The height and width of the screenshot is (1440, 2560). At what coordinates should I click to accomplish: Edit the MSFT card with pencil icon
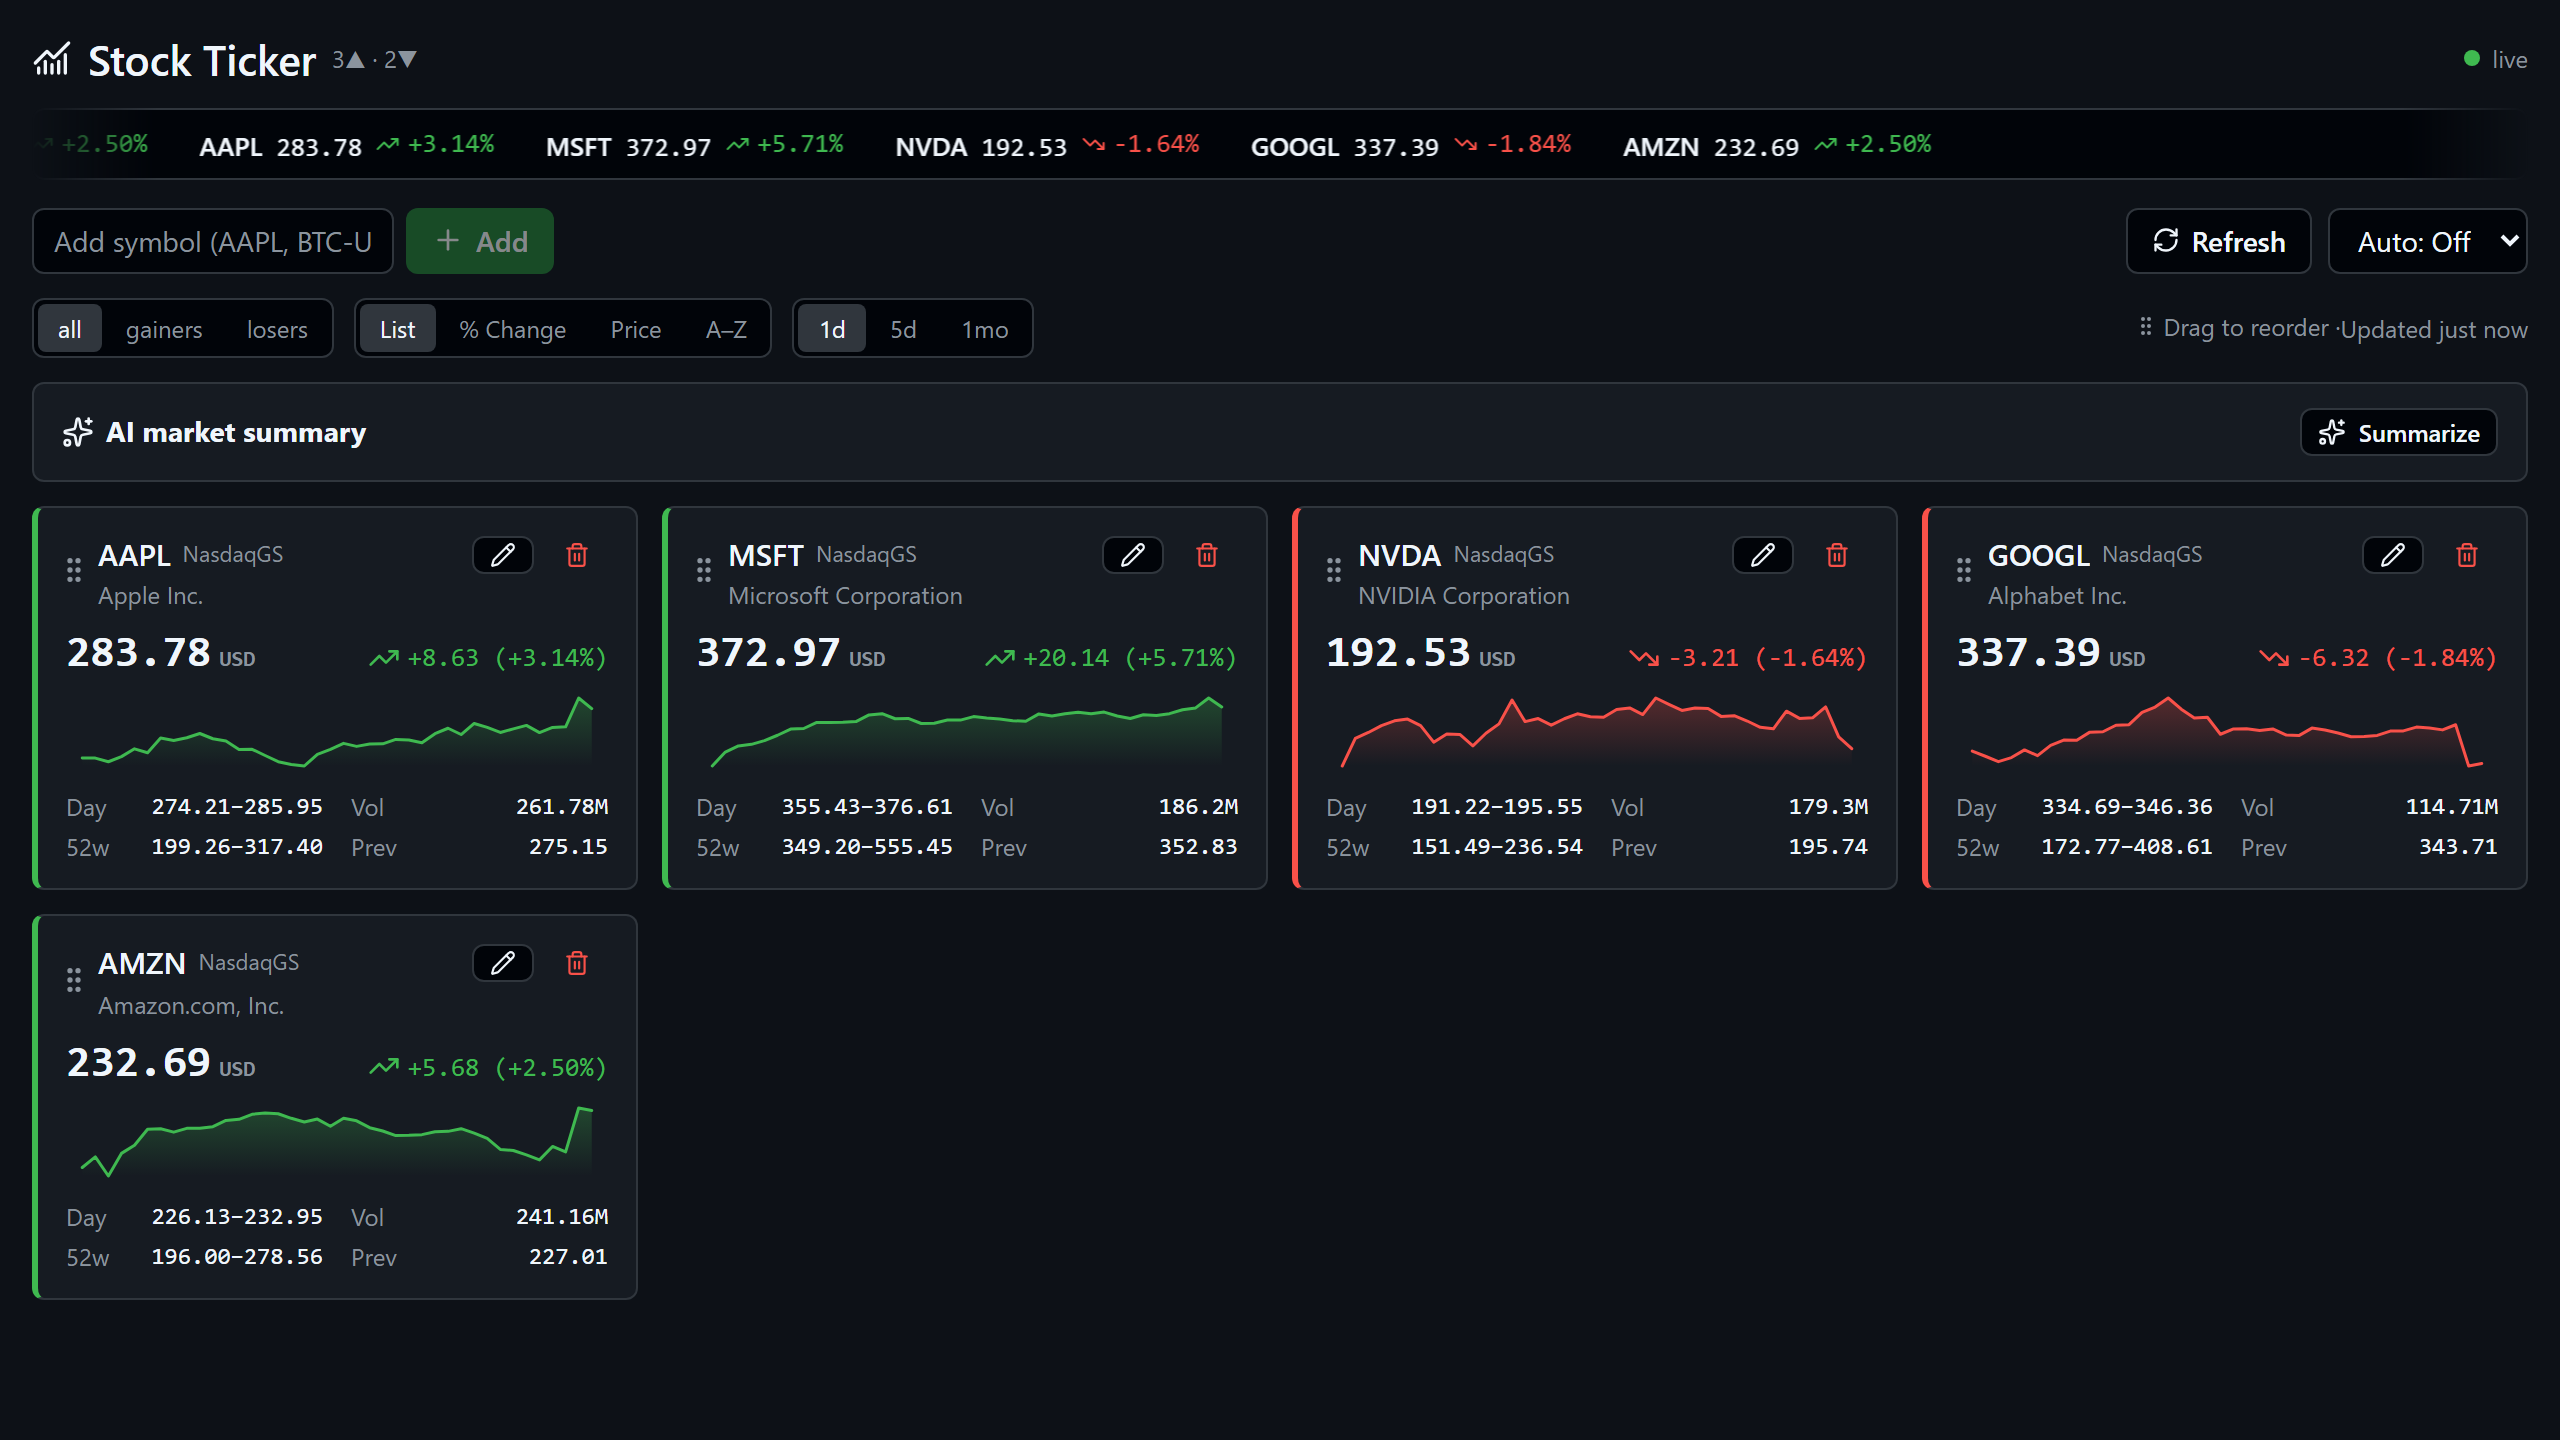click(x=1133, y=555)
